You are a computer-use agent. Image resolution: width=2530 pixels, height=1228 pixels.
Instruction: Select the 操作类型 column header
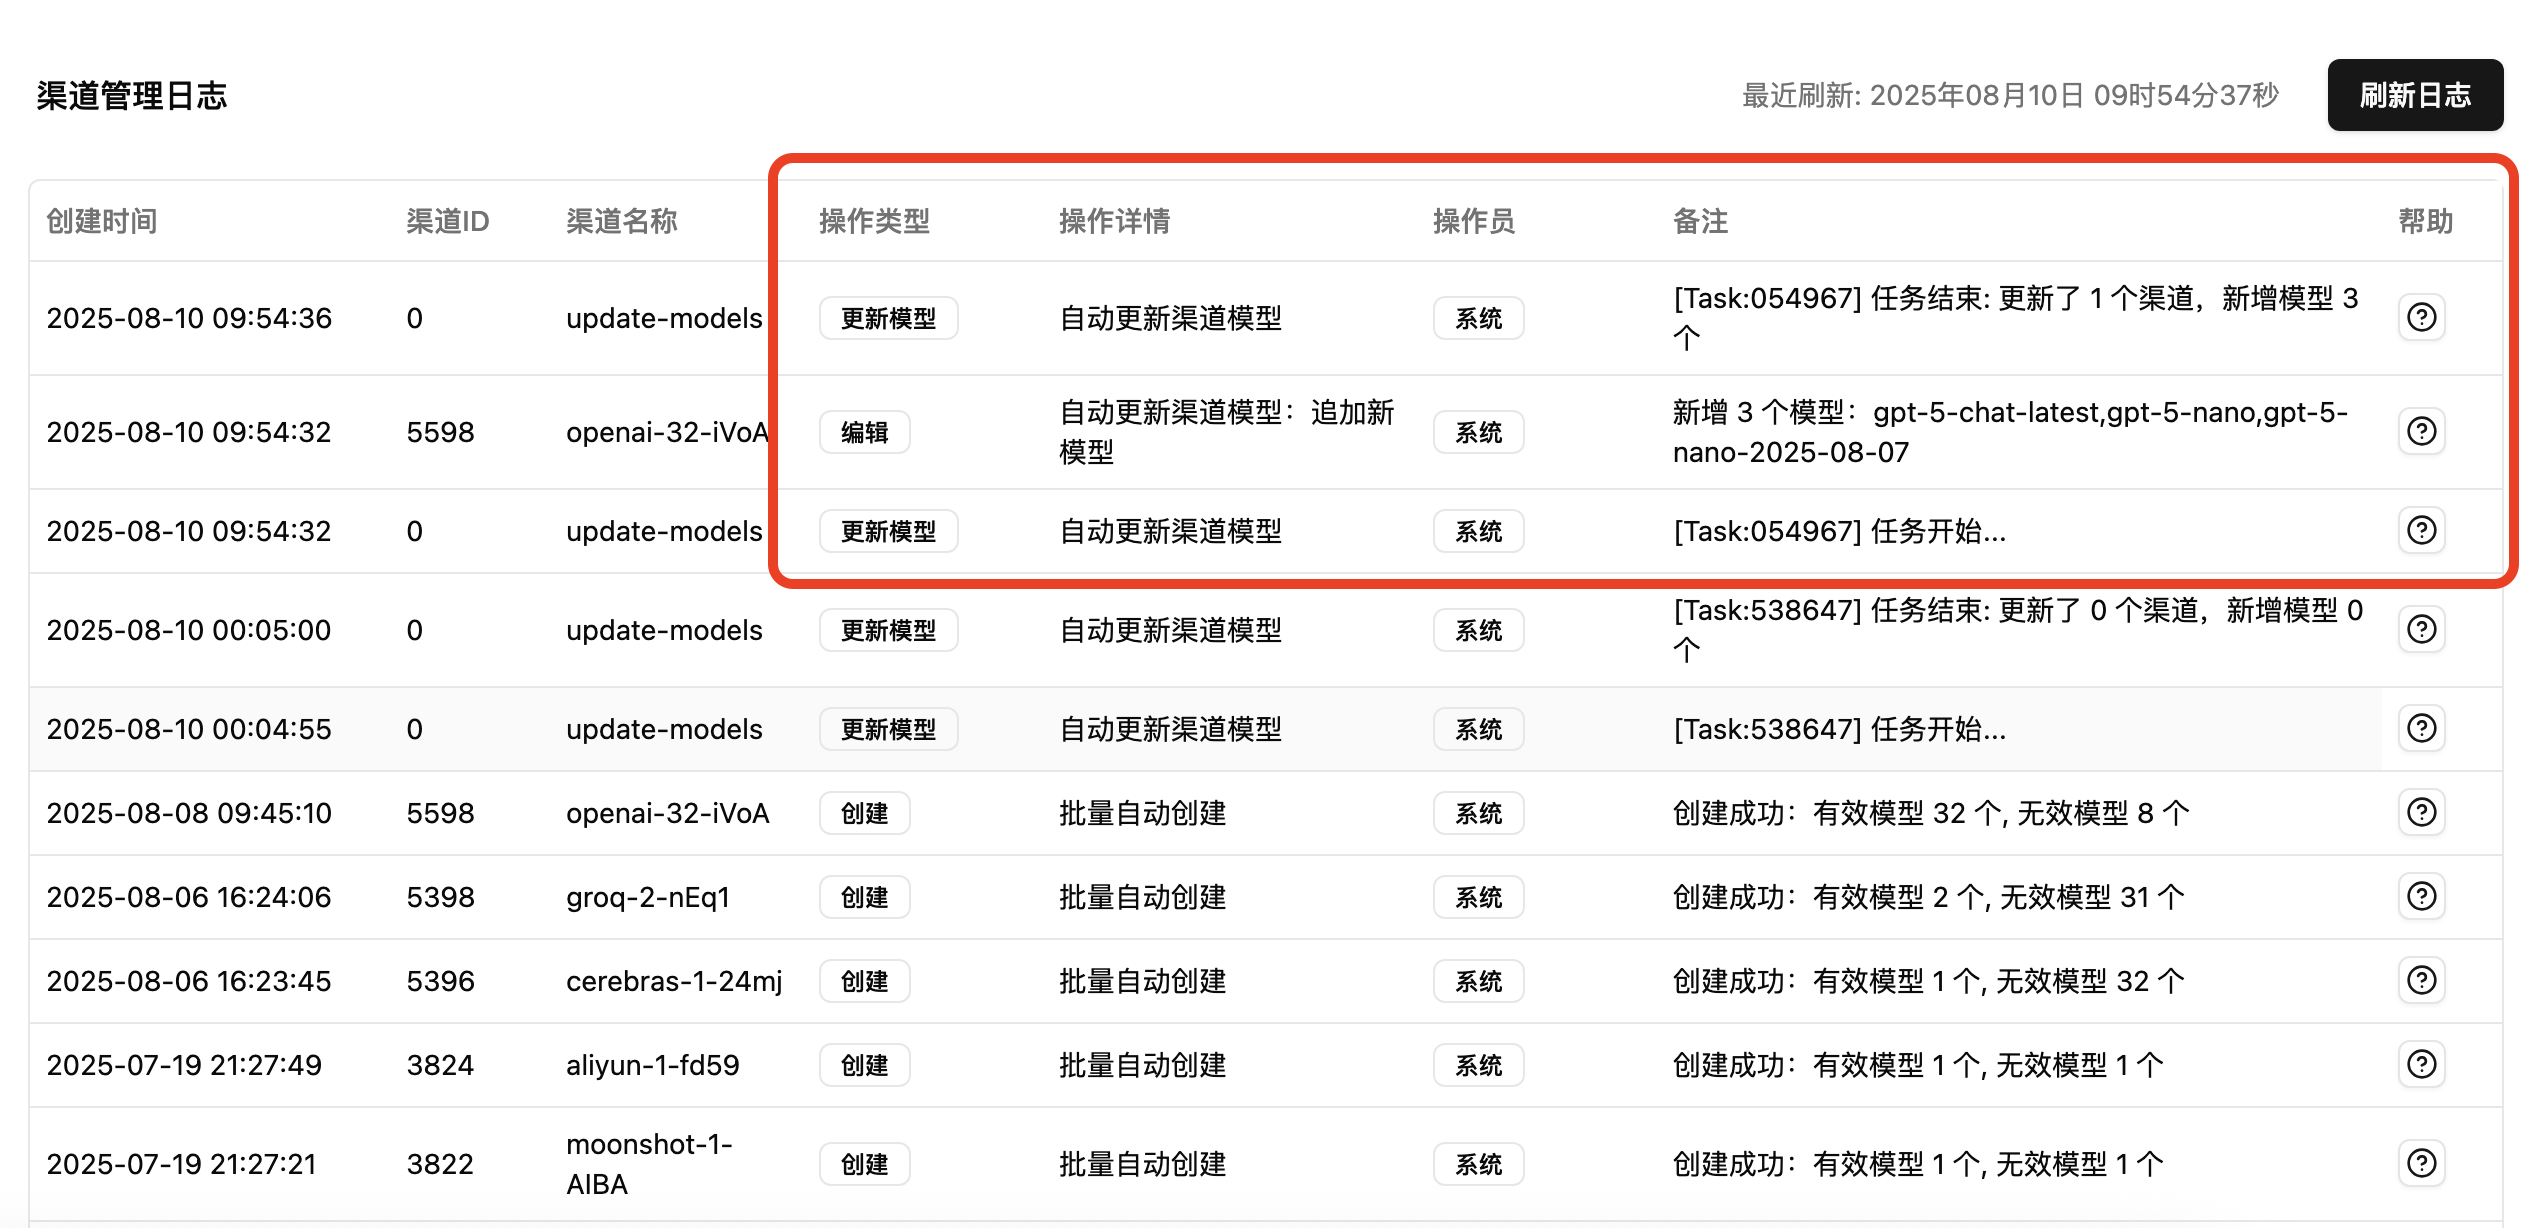coord(874,221)
